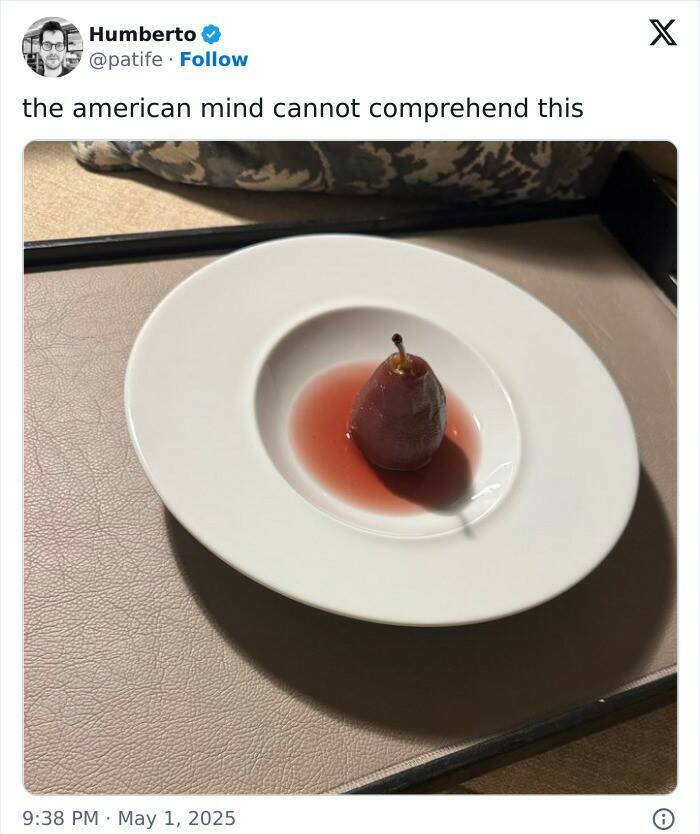
Task: Open Humberto's profile avatar
Action: 52,47
